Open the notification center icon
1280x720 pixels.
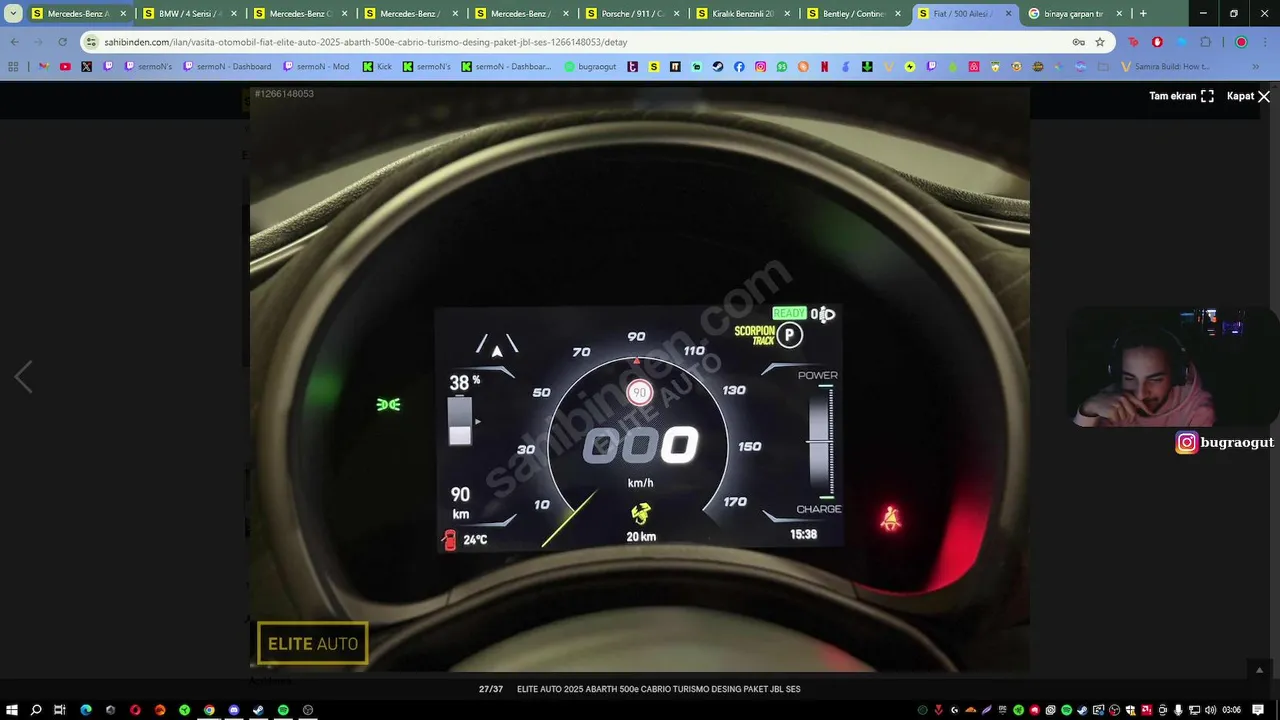coord(1260,710)
